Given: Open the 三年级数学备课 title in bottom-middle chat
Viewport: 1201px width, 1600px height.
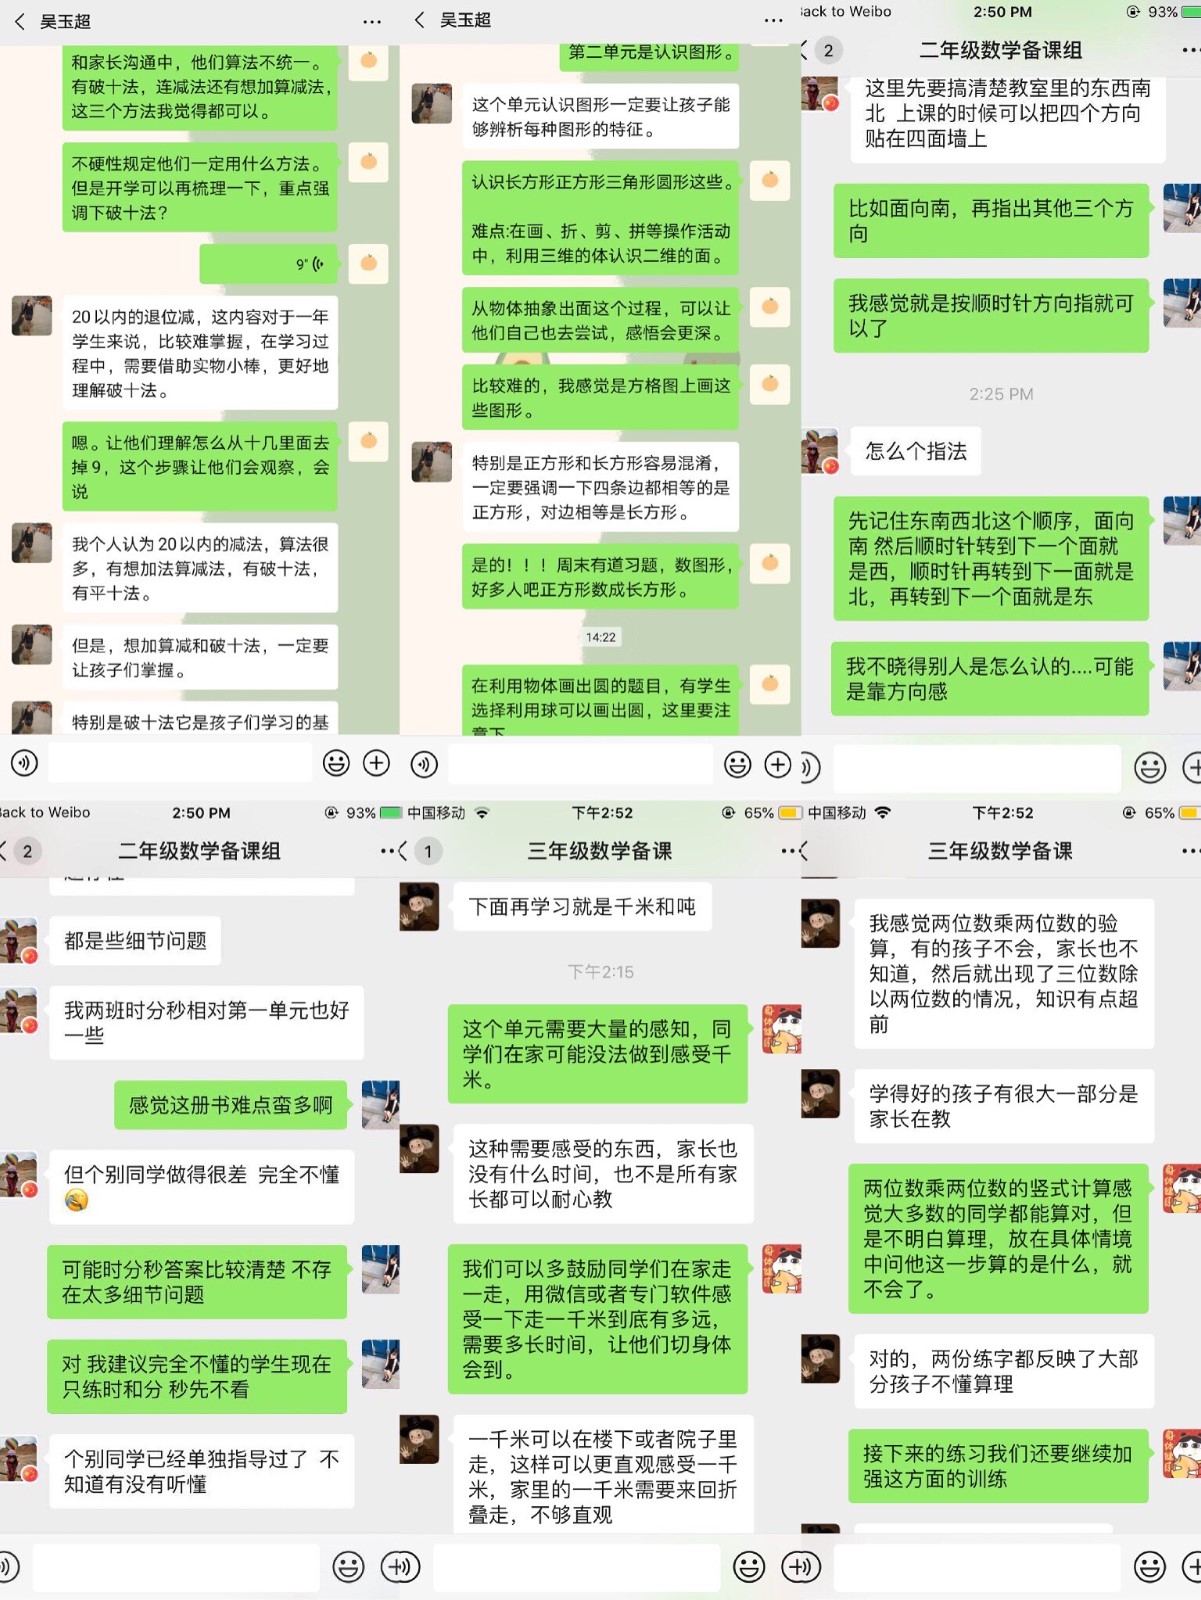Looking at the screenshot, I should (x=600, y=851).
